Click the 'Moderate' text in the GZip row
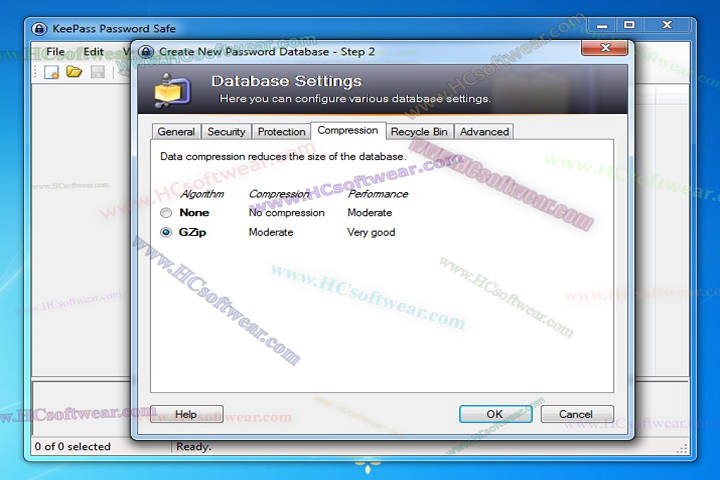This screenshot has width=720, height=480. (271, 232)
